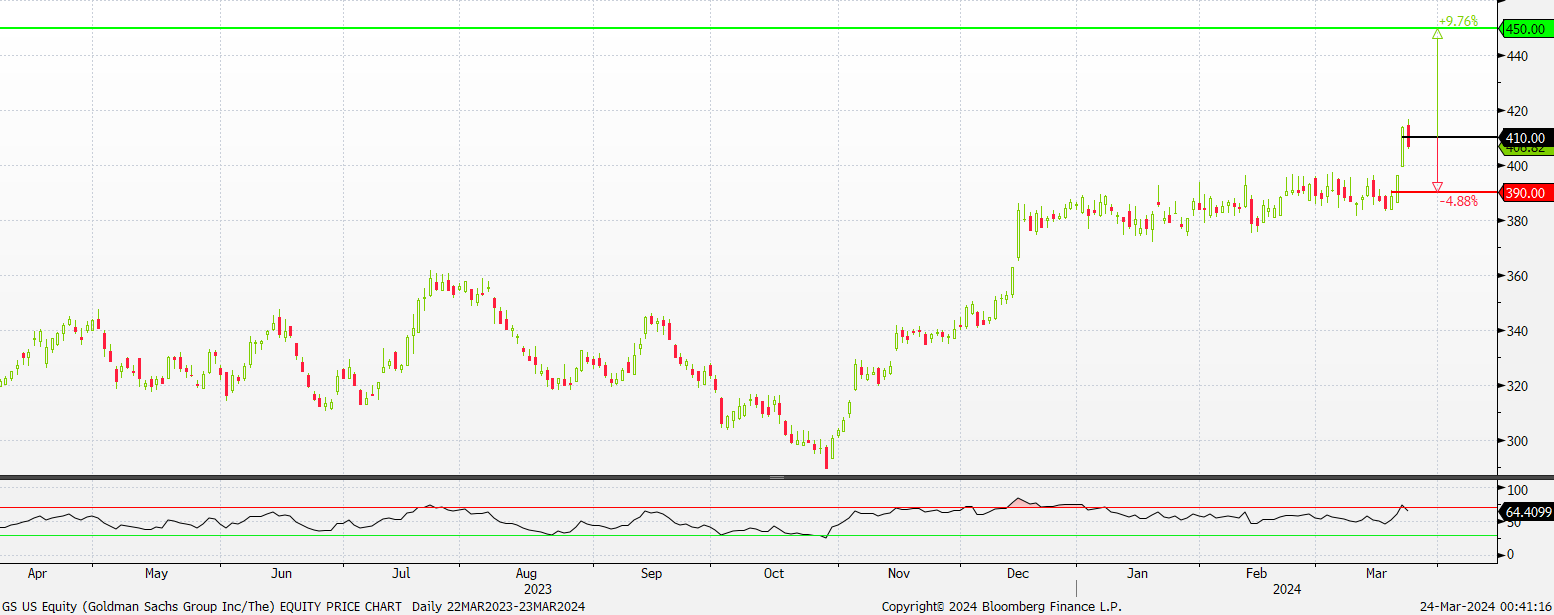The height and width of the screenshot is (615, 1554).
Task: Click the GS US Equity chart title text
Action: 293,606
